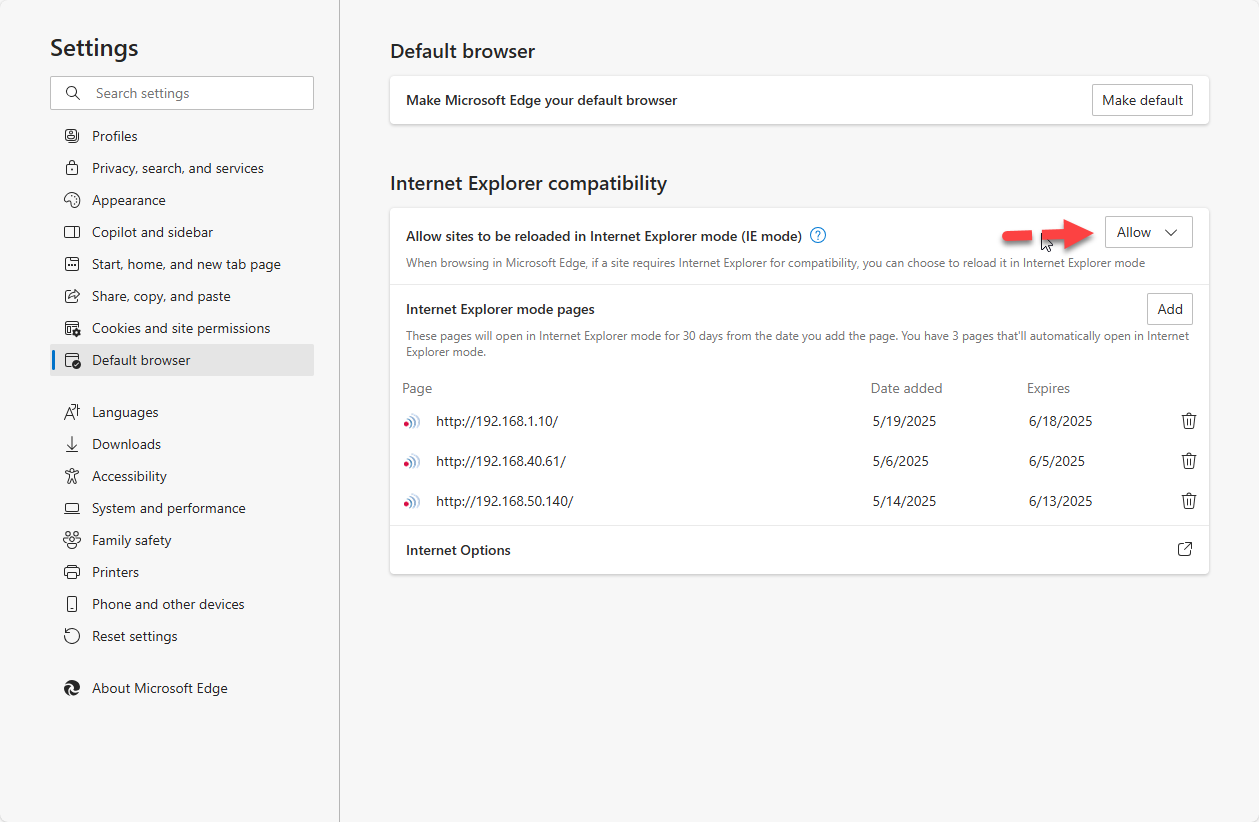The image size is (1259, 822).
Task: Click the http://192.168.50.140/ page URL
Action: [505, 501]
